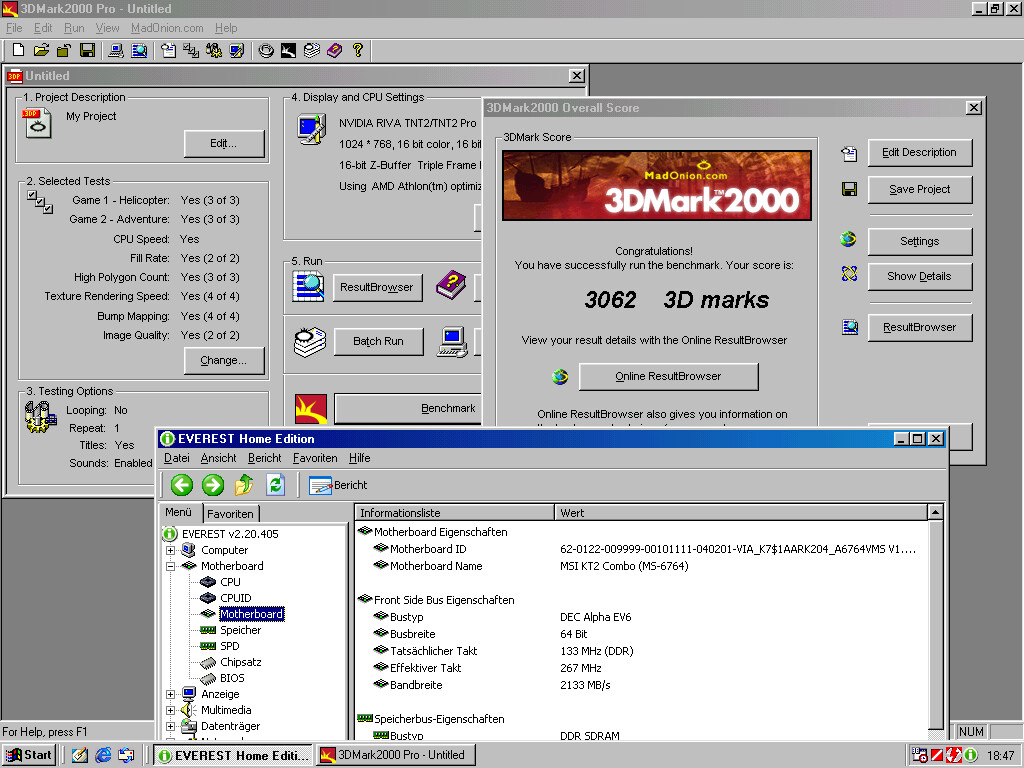Click the green Back arrow in EVEREST
This screenshot has width=1024, height=768.
point(182,485)
